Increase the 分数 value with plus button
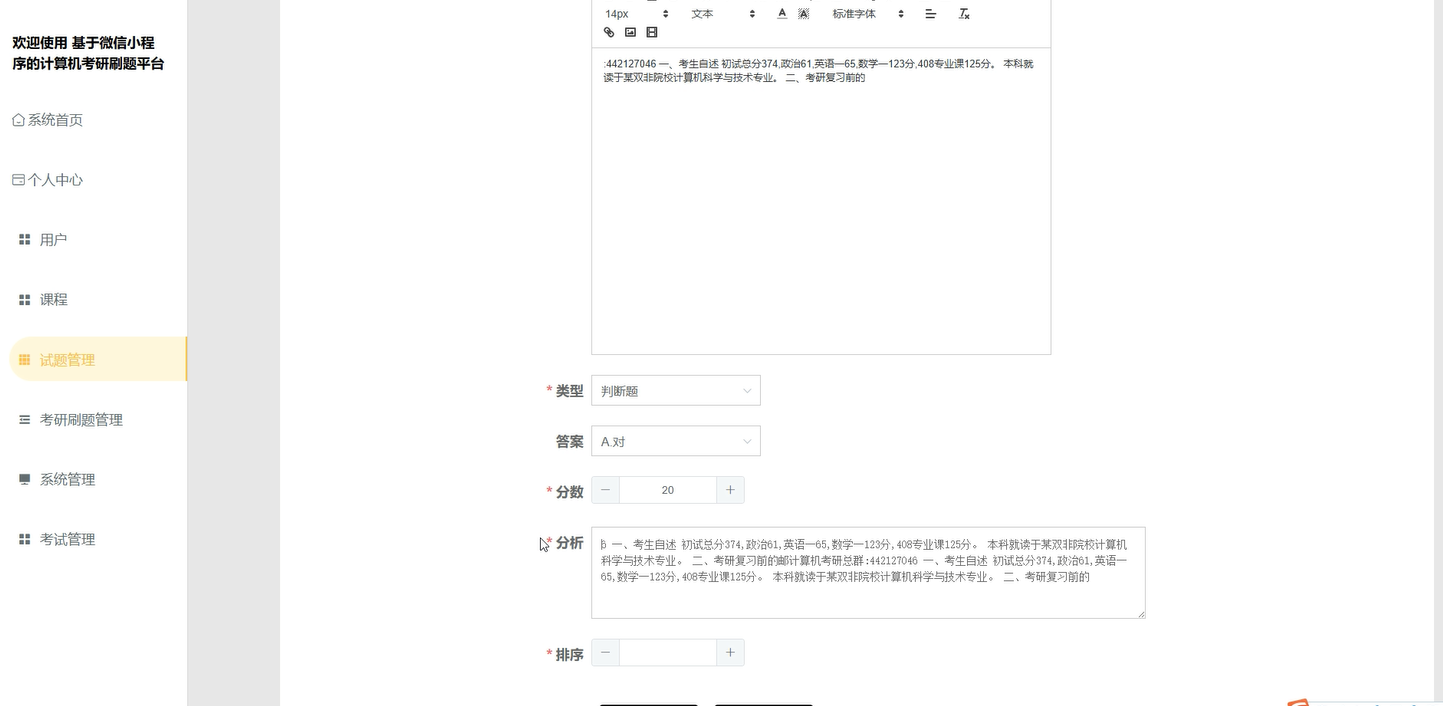 (x=730, y=489)
